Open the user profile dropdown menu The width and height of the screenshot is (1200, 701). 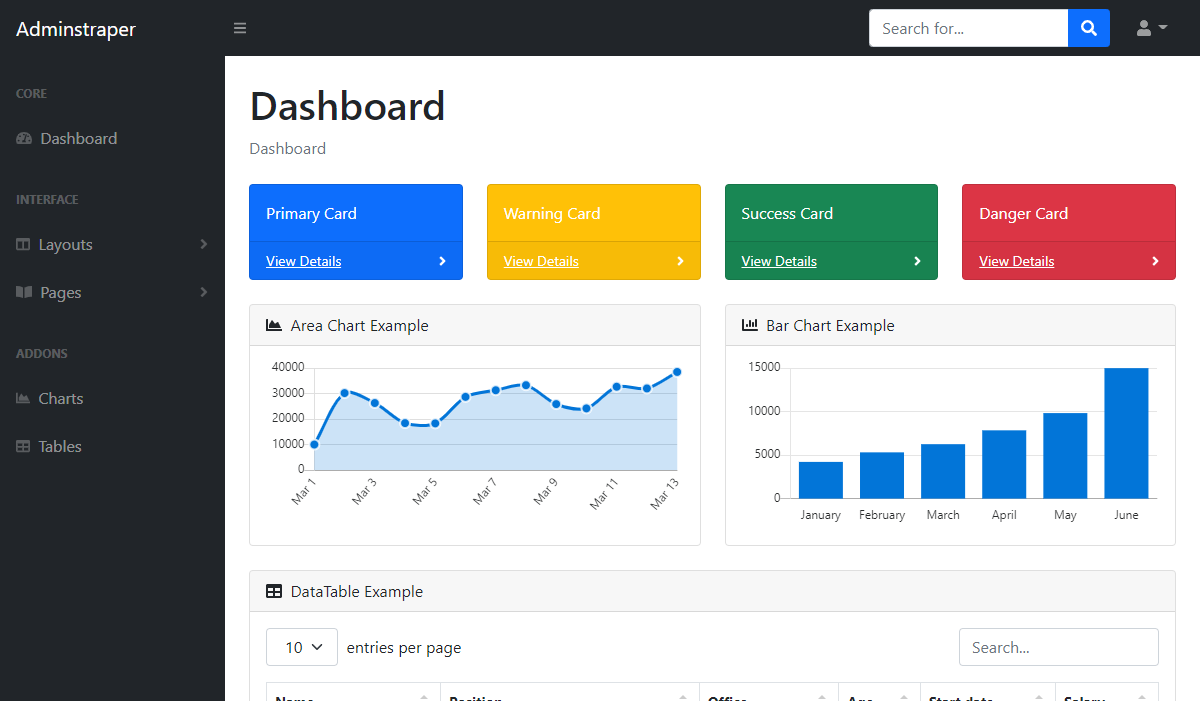tap(1152, 28)
